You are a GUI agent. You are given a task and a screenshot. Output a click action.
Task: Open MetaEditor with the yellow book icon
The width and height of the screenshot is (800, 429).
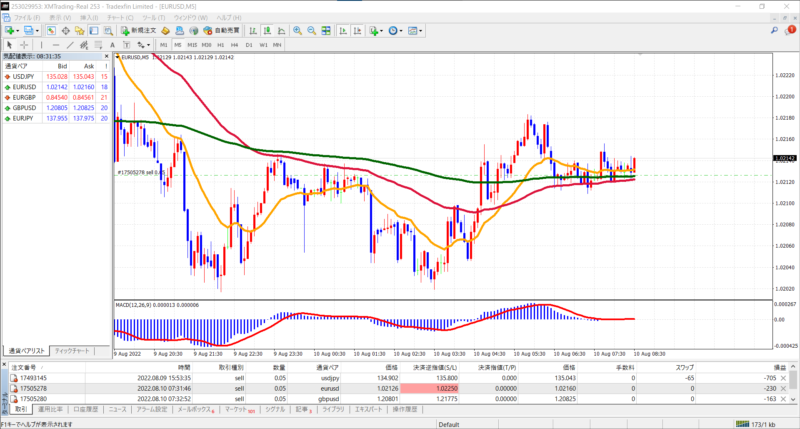pyautogui.click(x=165, y=31)
